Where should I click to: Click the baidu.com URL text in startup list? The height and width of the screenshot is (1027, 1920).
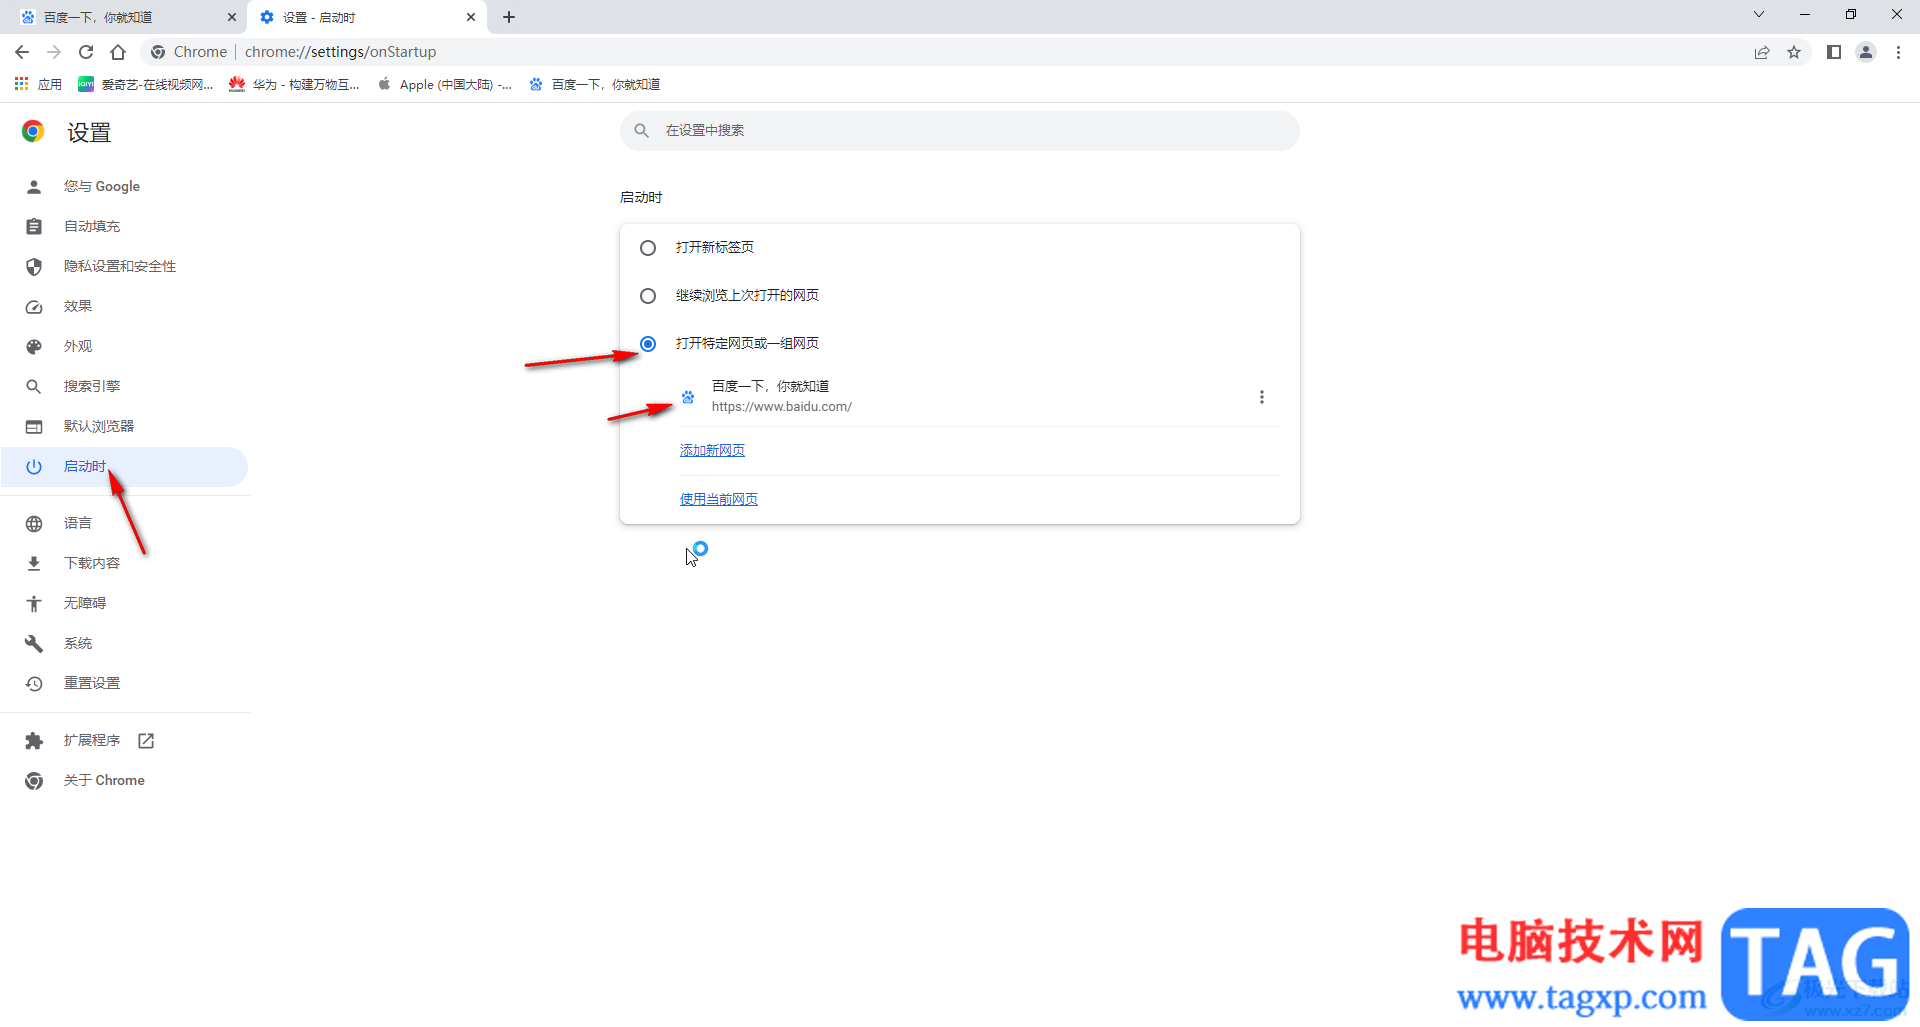pyautogui.click(x=782, y=407)
